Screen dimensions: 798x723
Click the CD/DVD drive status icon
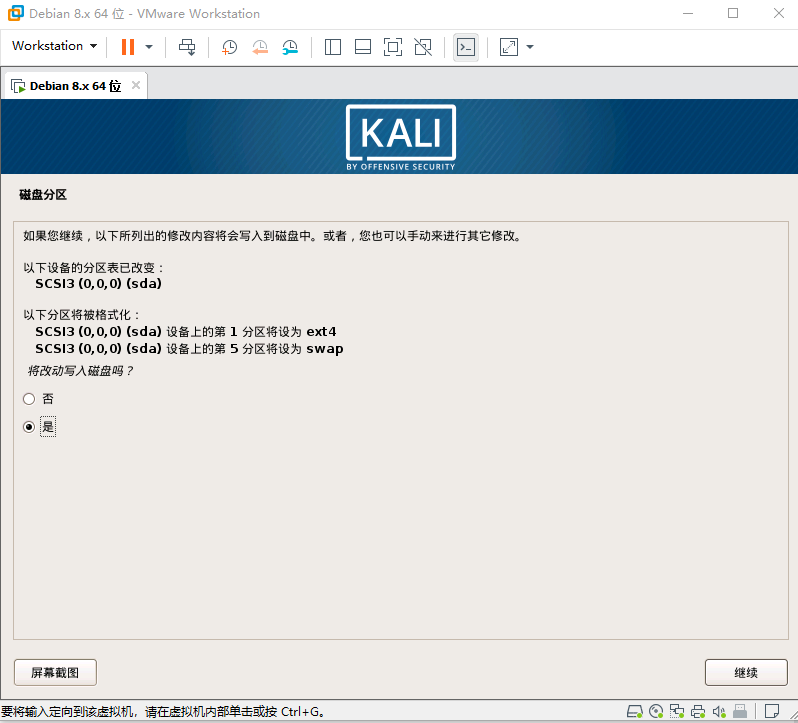point(656,711)
